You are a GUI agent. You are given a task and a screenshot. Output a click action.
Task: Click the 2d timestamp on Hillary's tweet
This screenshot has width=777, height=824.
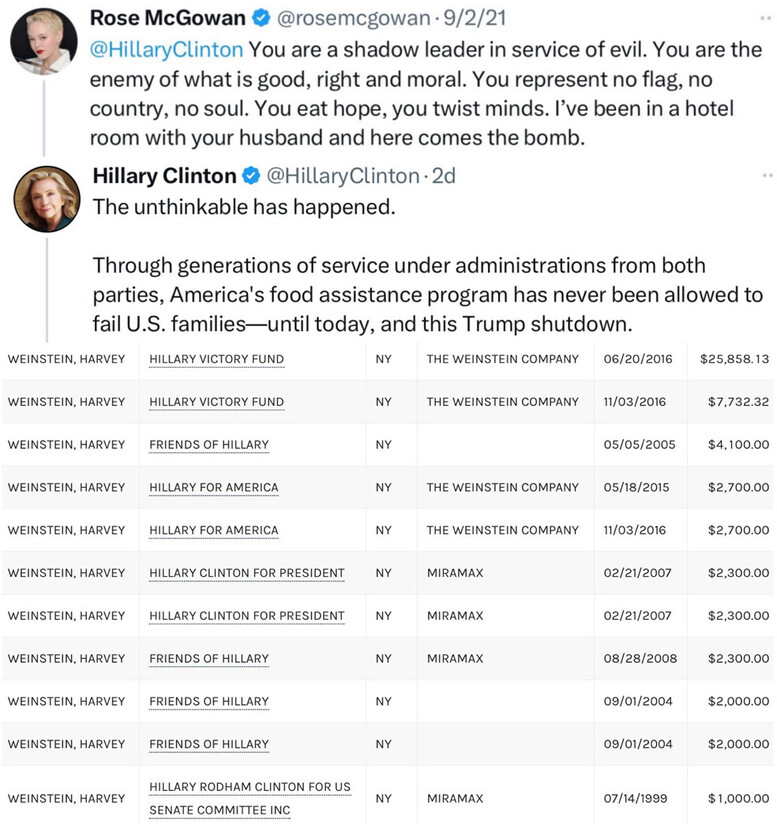tap(443, 176)
